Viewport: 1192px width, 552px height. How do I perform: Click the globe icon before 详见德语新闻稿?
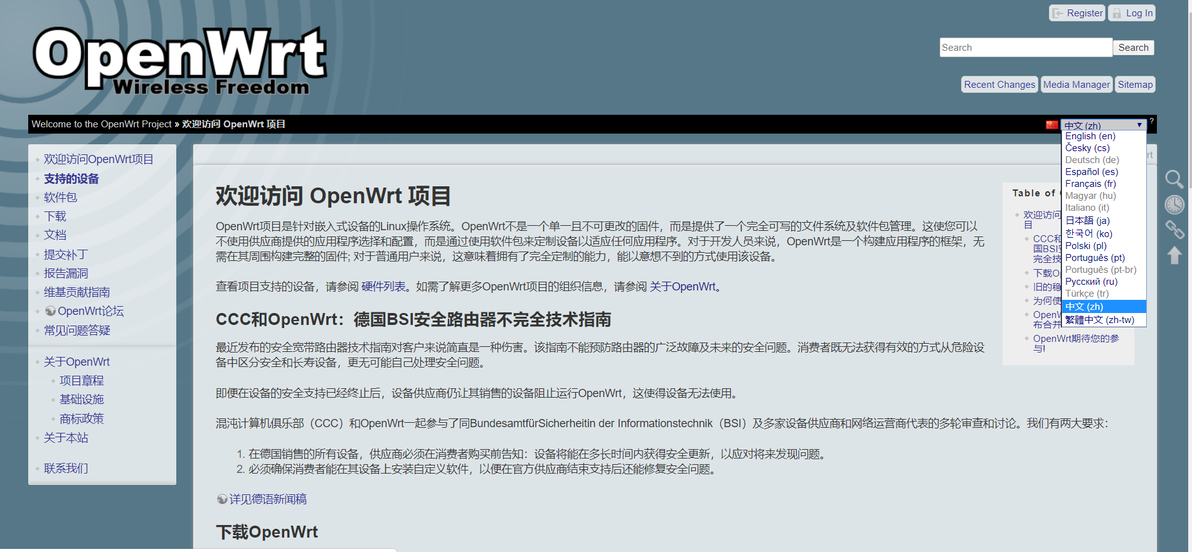click(x=222, y=500)
